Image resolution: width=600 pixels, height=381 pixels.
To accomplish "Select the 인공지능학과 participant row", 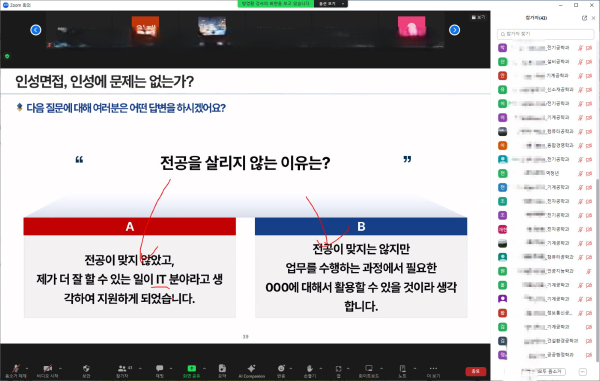I will coord(545,271).
